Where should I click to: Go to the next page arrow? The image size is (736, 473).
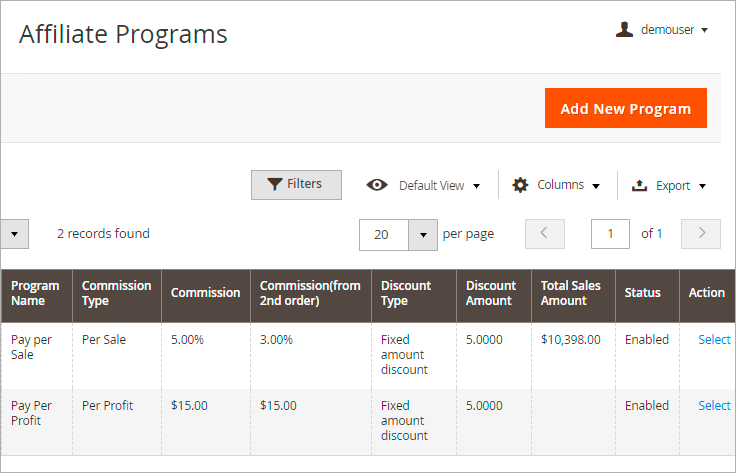(701, 234)
